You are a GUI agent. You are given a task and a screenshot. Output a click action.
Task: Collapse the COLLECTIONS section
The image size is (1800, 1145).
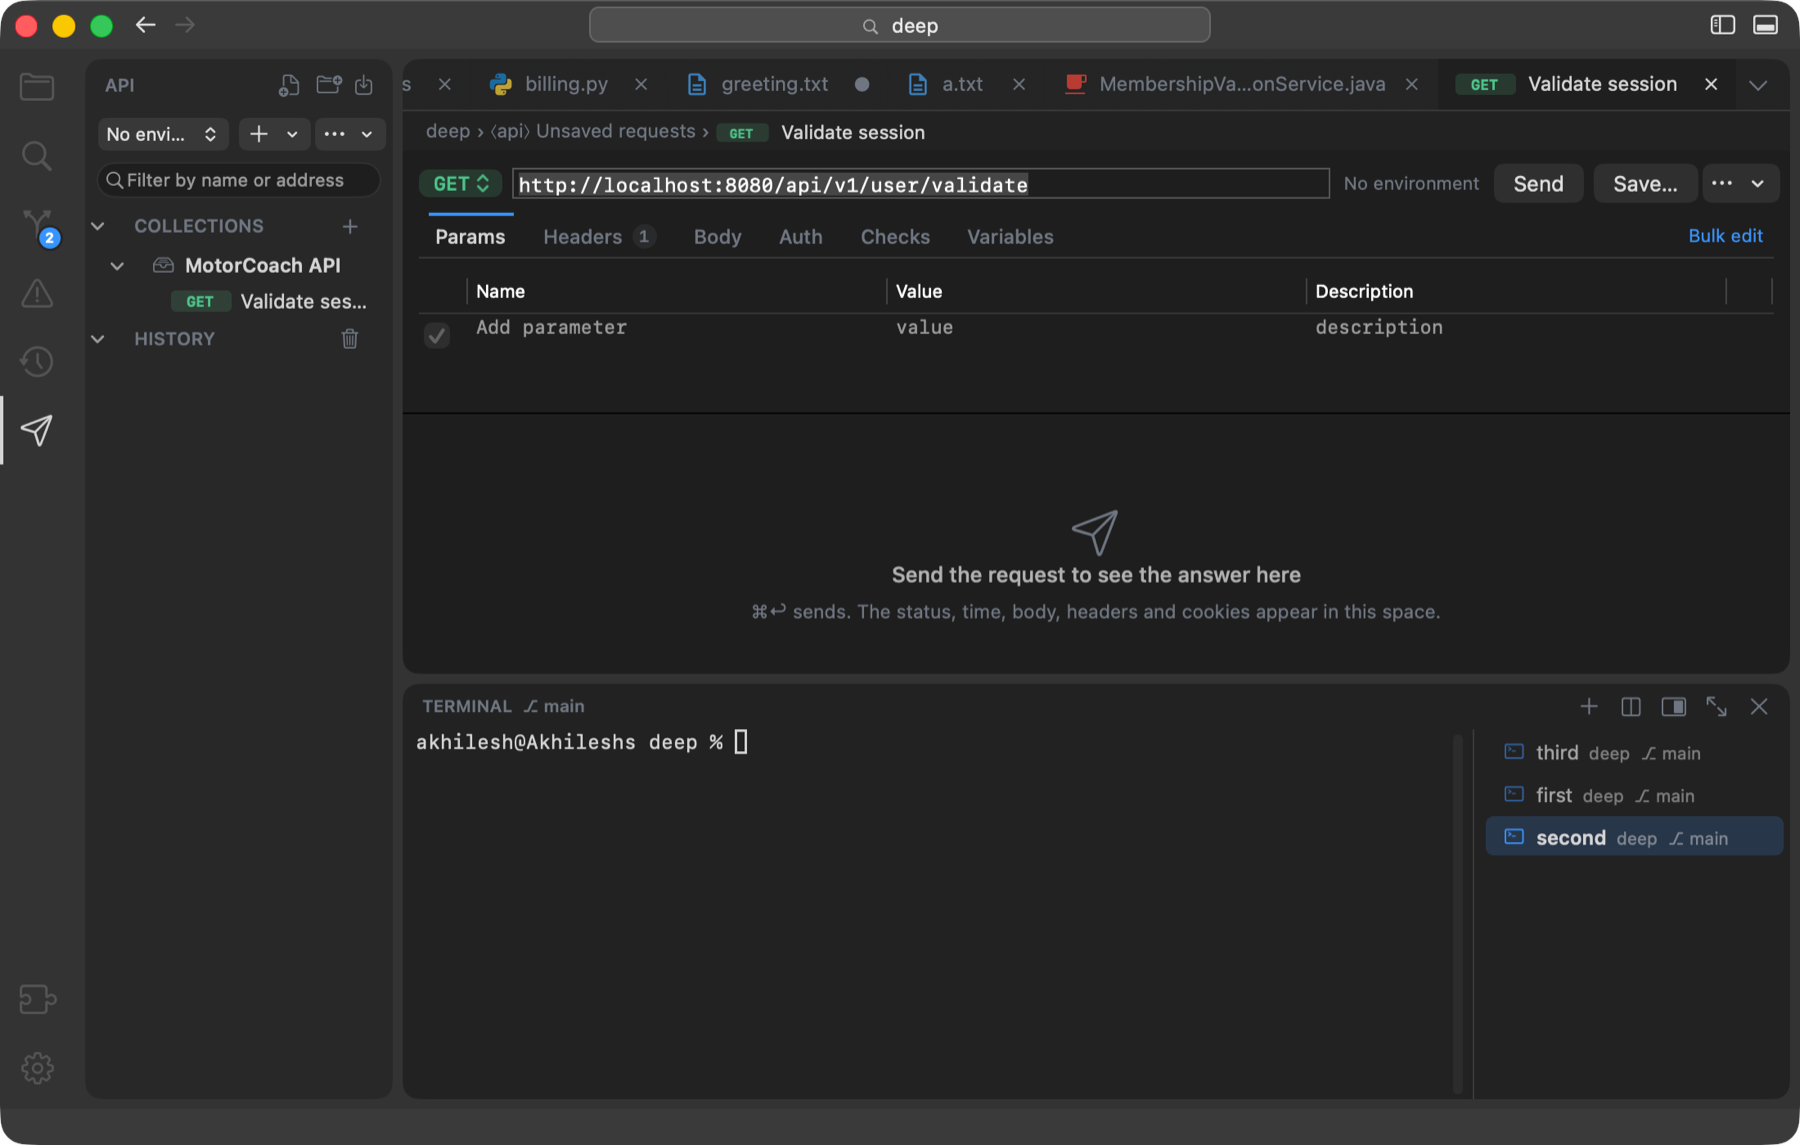point(98,226)
